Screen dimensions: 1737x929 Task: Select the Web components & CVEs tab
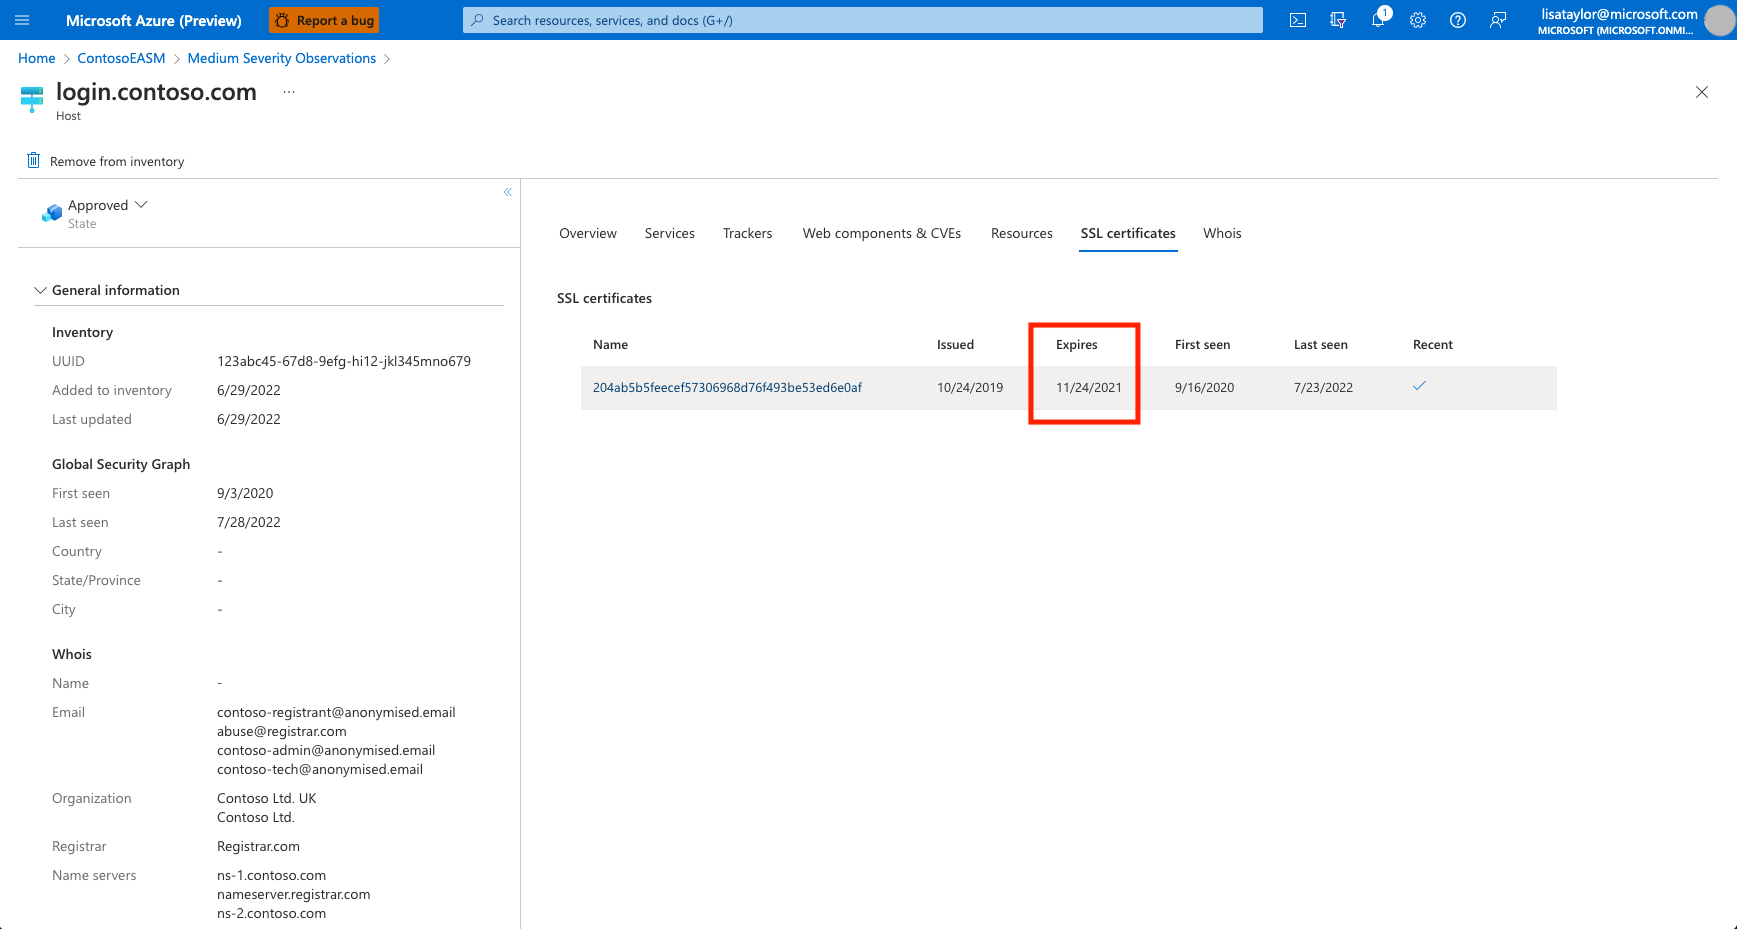coord(881,233)
